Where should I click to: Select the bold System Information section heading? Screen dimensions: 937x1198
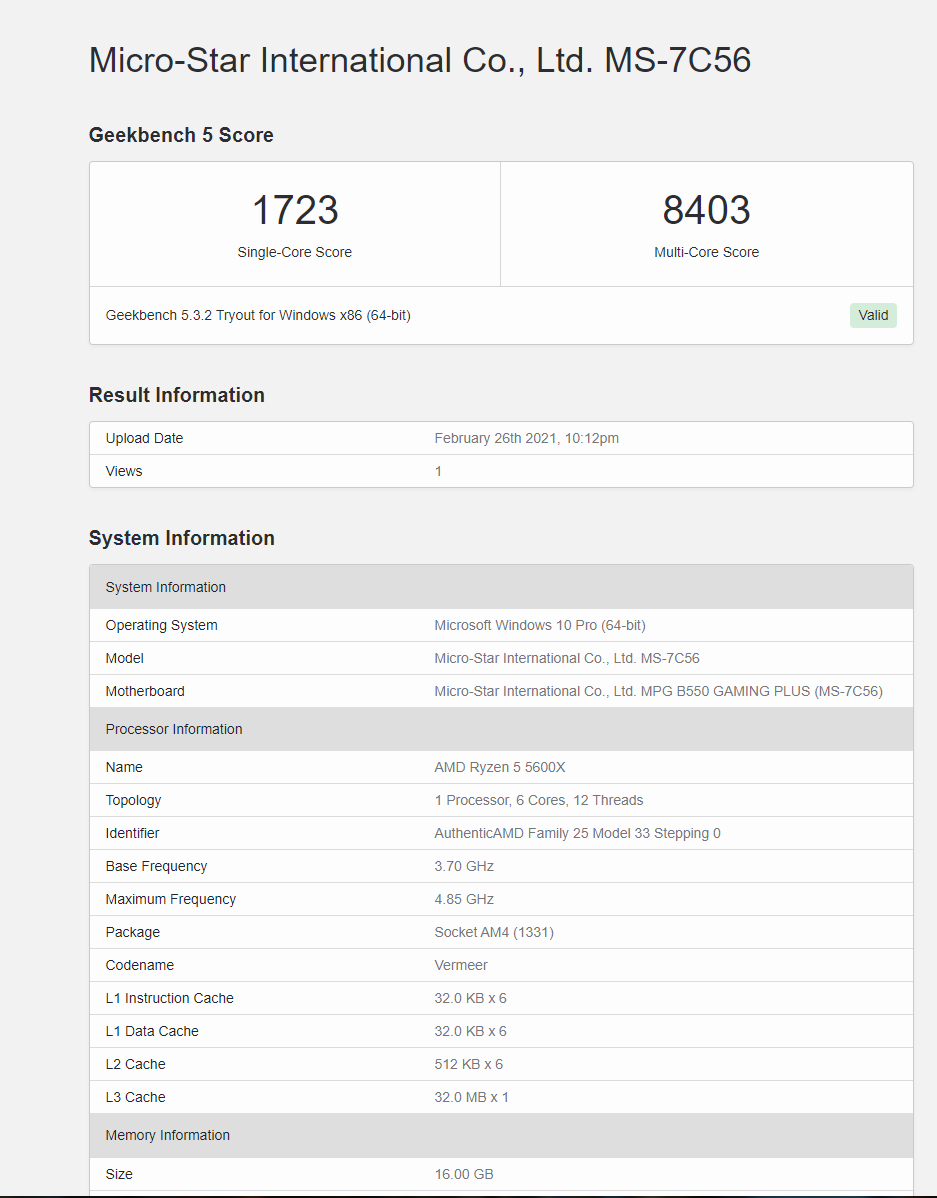pyautogui.click(x=182, y=538)
